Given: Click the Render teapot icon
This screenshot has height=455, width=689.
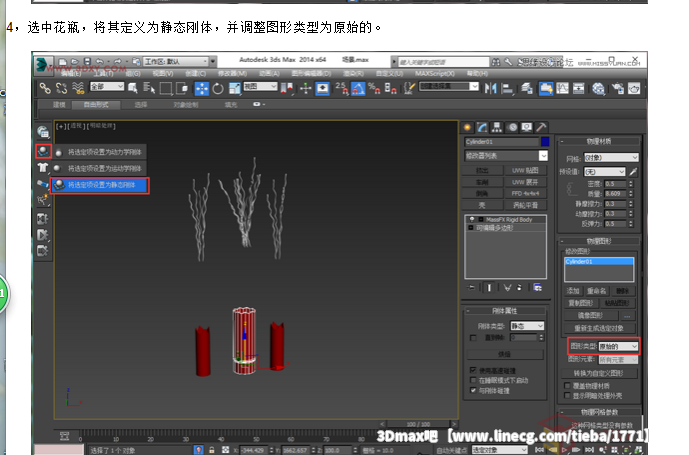Looking at the screenshot, I should click(634, 88).
